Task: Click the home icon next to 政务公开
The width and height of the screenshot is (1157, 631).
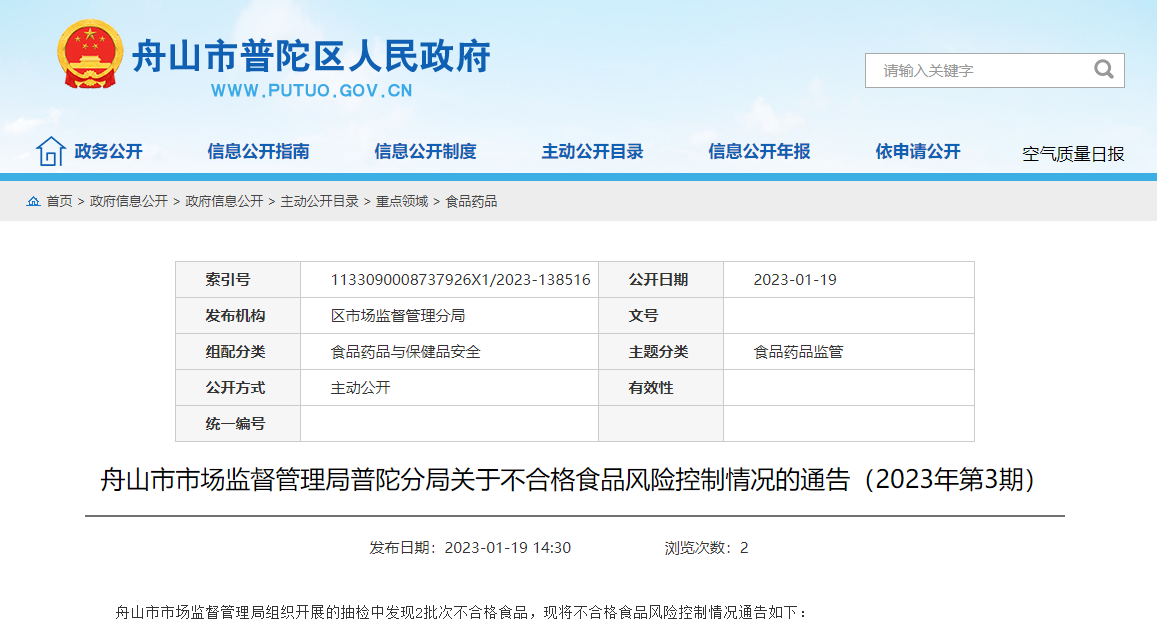Action: coord(51,151)
